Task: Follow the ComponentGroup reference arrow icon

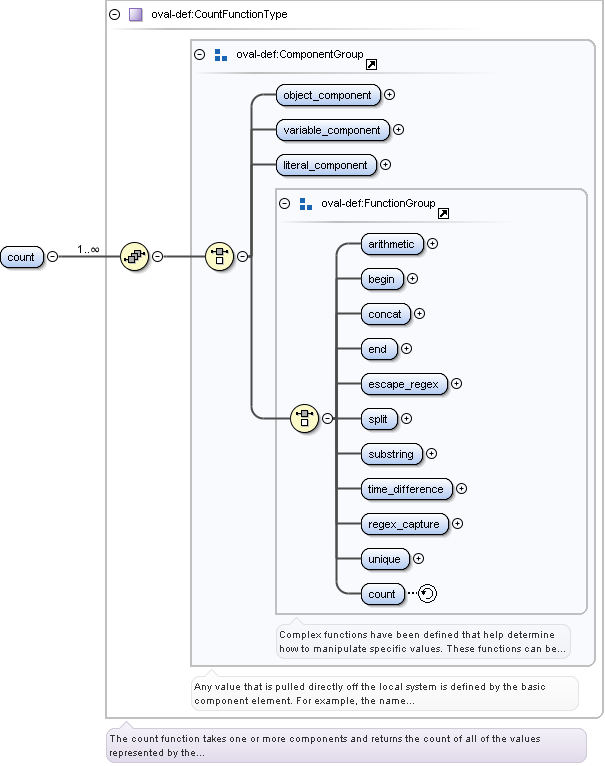Action: 371,65
